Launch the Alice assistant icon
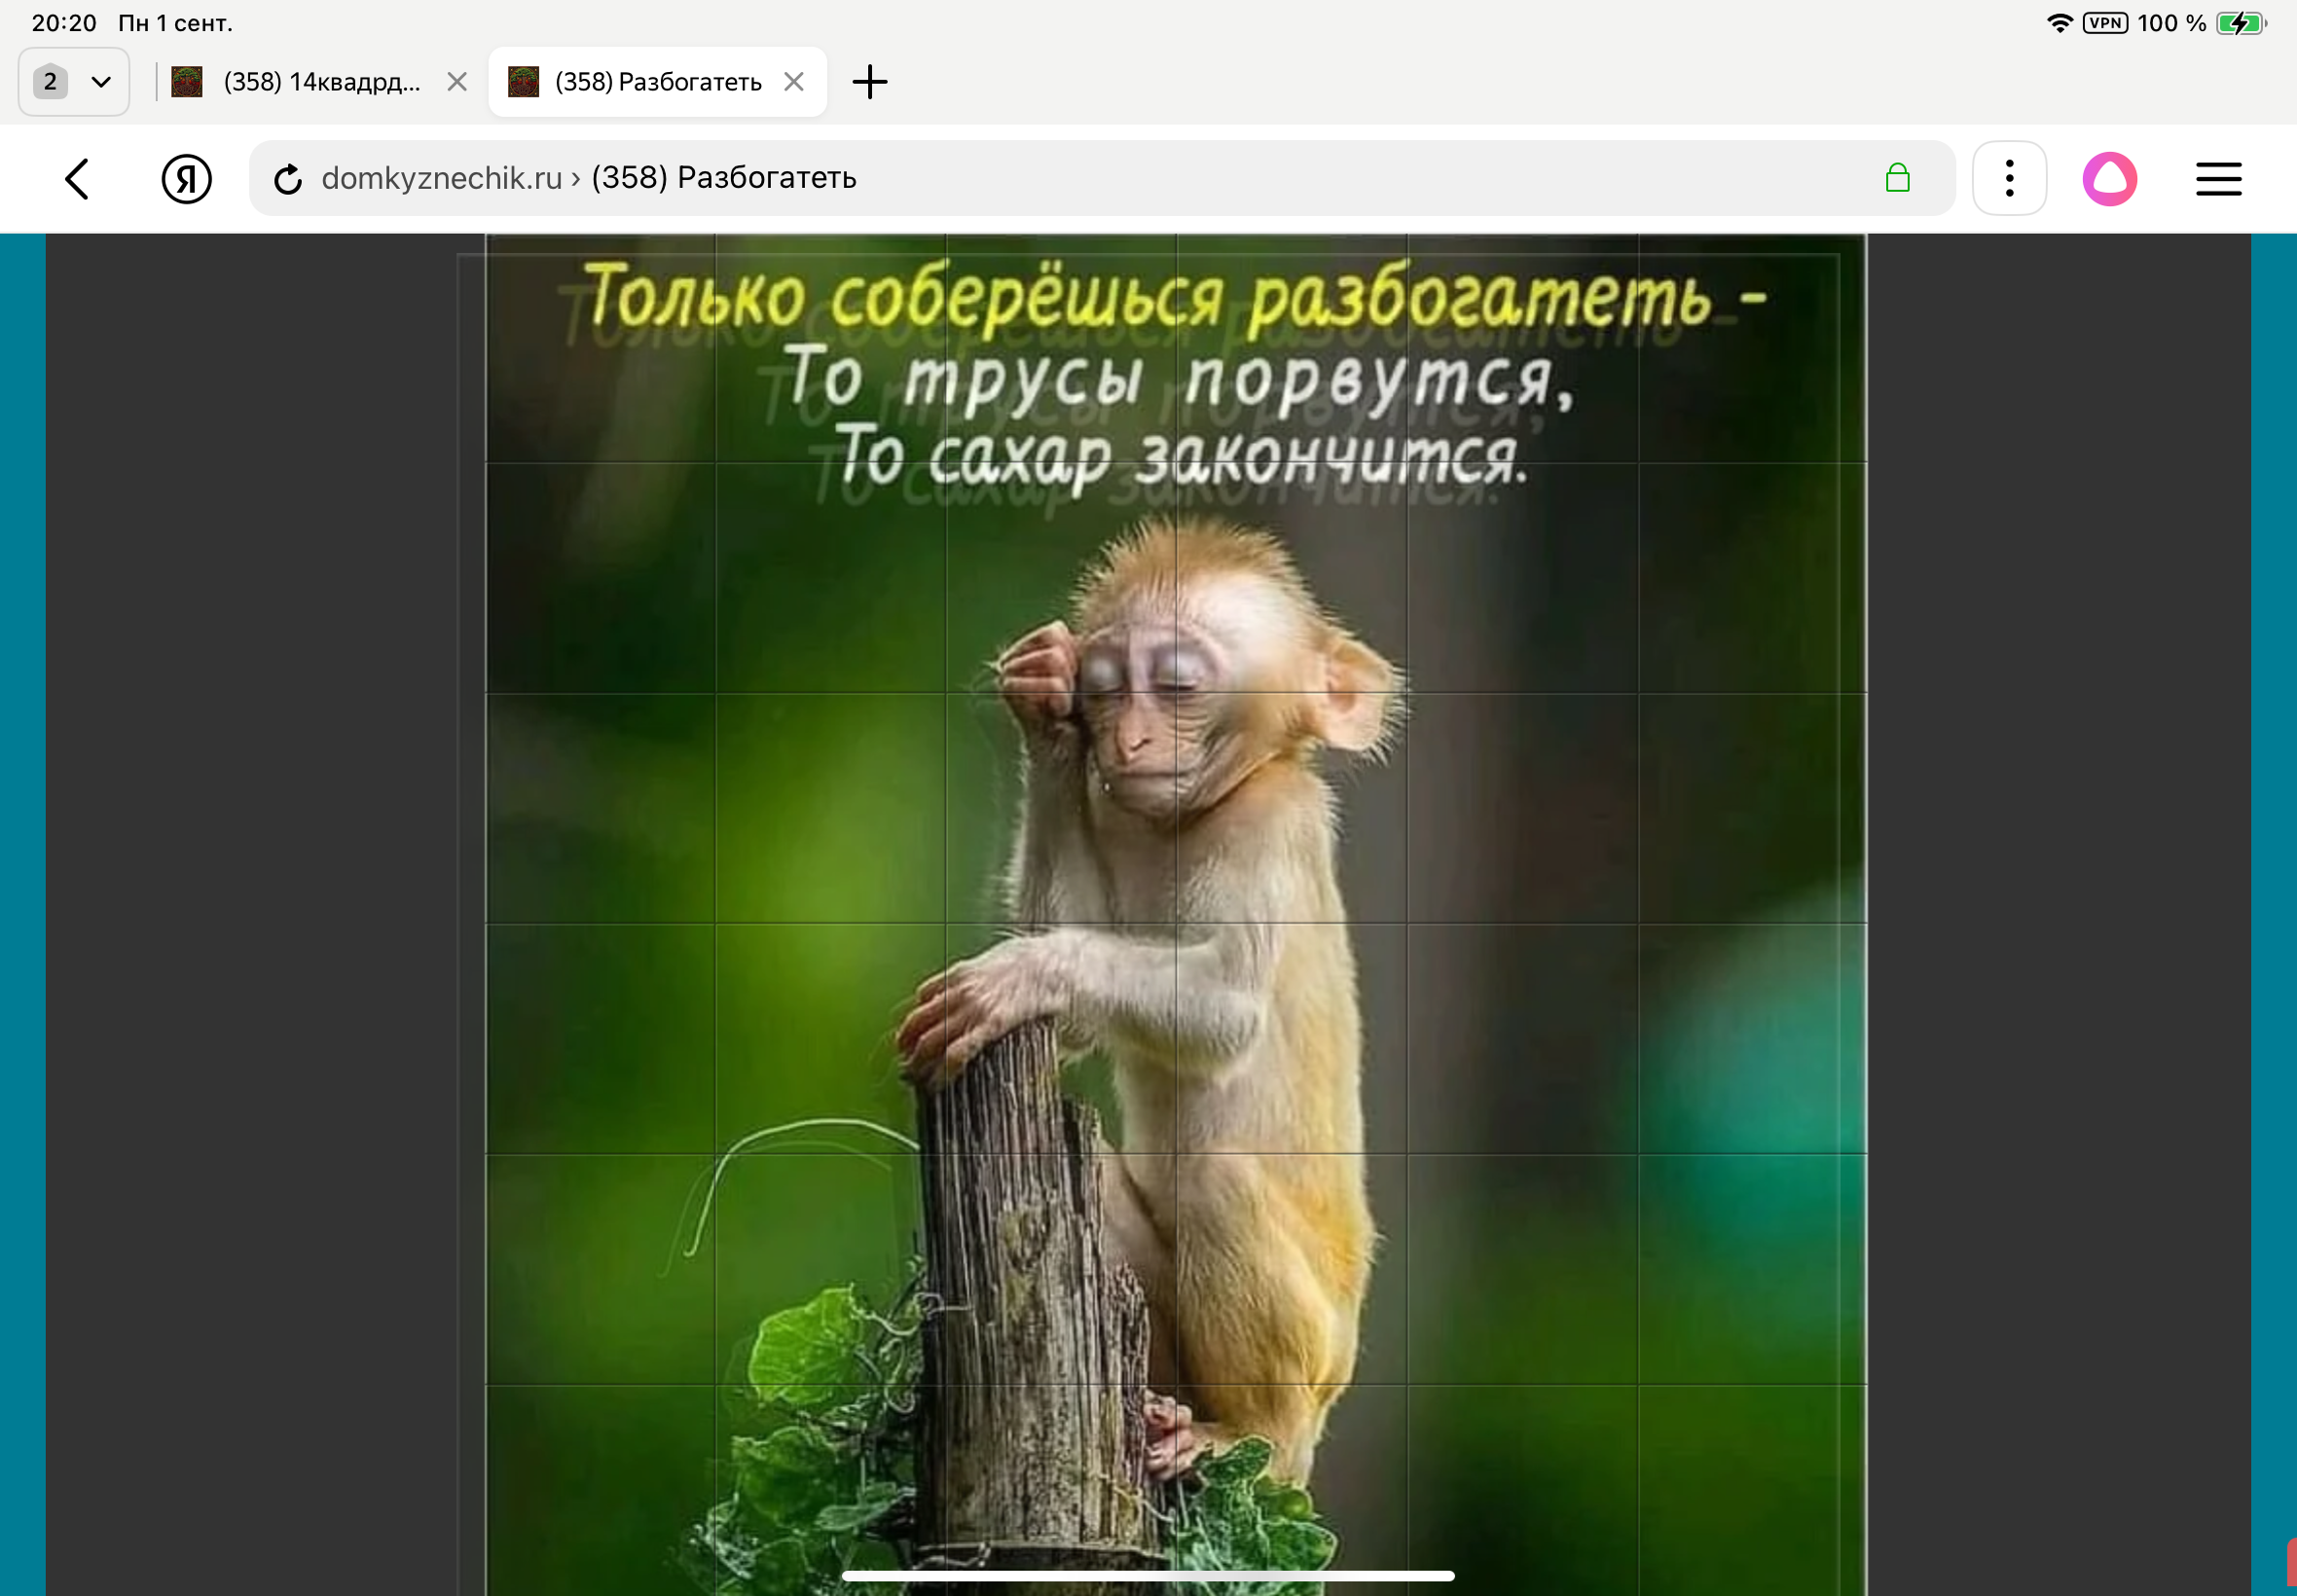This screenshot has height=1596, width=2297. pos(2110,179)
